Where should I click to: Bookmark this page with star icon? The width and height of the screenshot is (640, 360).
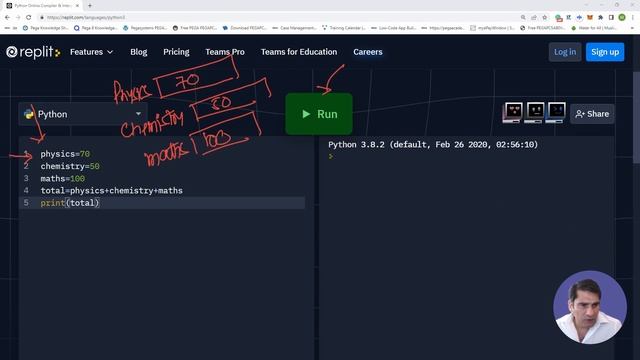click(x=544, y=18)
